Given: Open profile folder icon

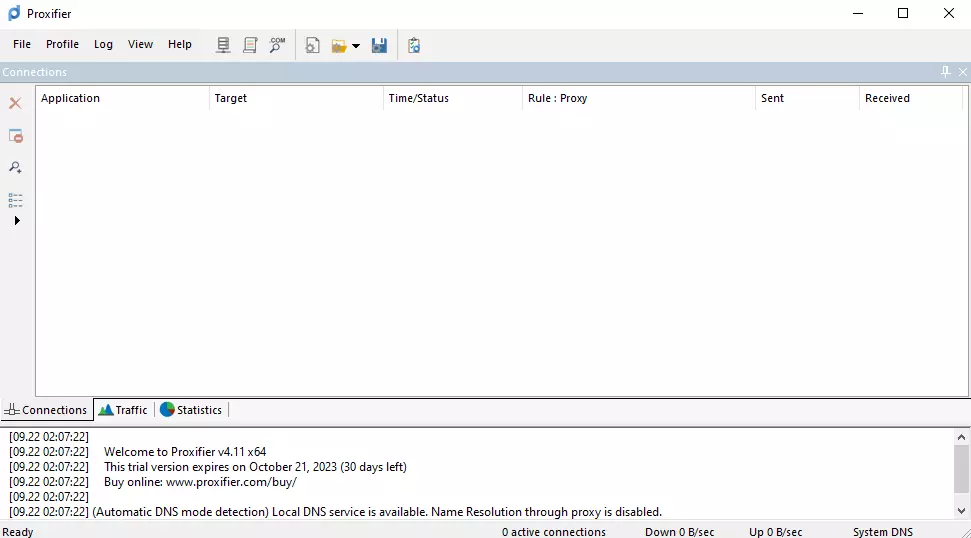Looking at the screenshot, I should 339,46.
